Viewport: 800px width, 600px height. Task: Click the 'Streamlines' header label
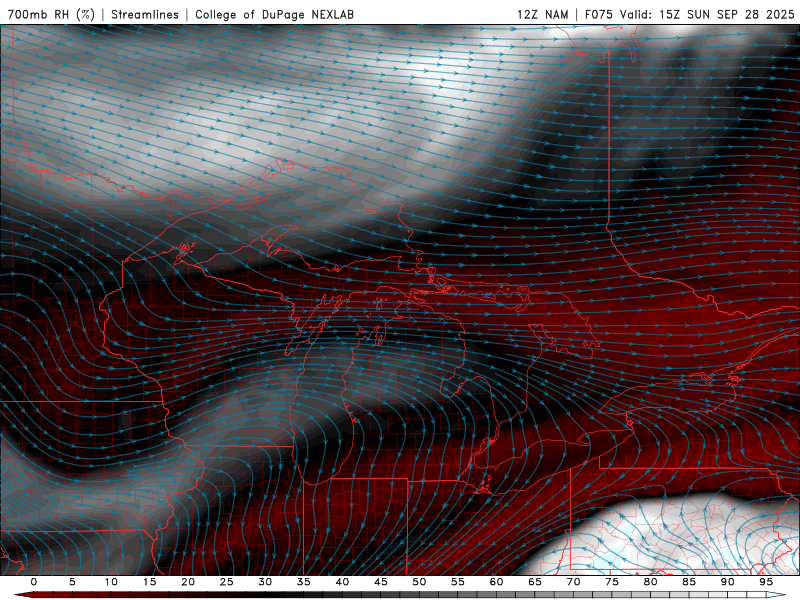[x=145, y=14]
